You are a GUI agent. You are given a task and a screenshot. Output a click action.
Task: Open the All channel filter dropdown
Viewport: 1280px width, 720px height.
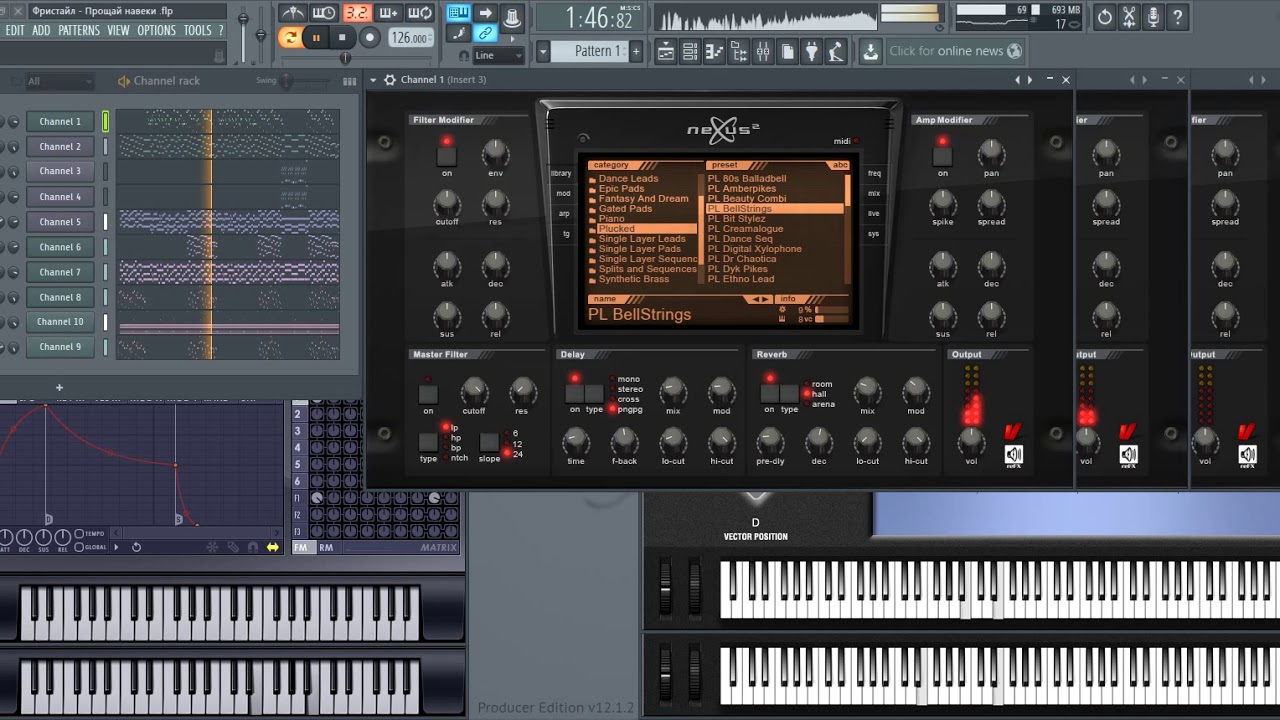click(x=58, y=81)
